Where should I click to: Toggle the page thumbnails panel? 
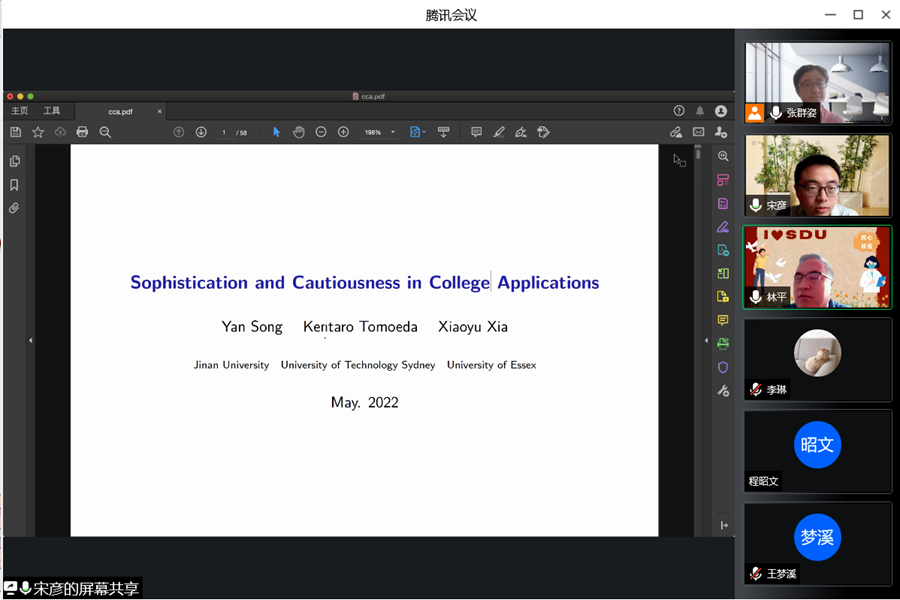(14, 161)
